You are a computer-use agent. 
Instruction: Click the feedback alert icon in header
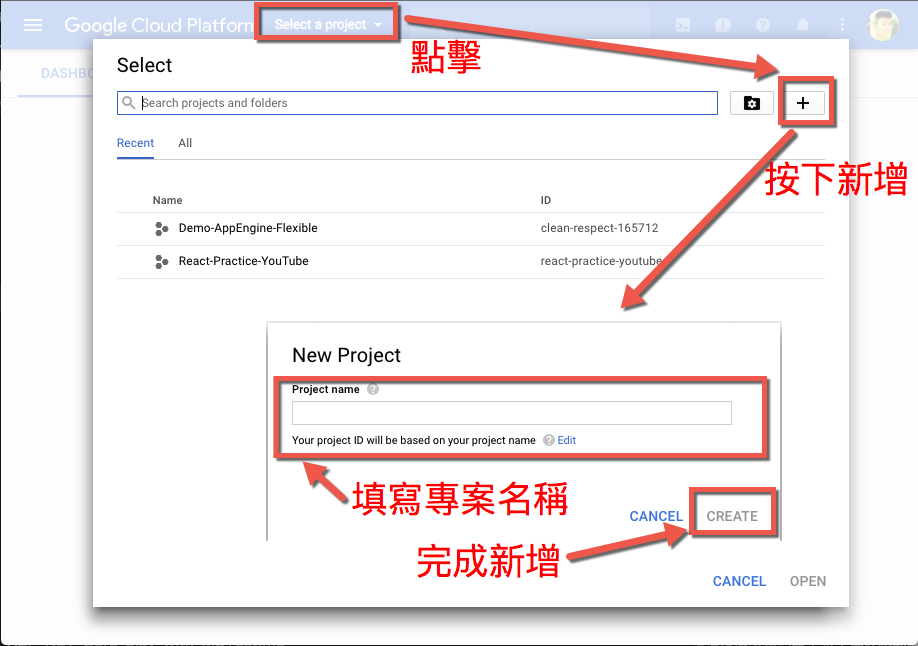pos(723,25)
